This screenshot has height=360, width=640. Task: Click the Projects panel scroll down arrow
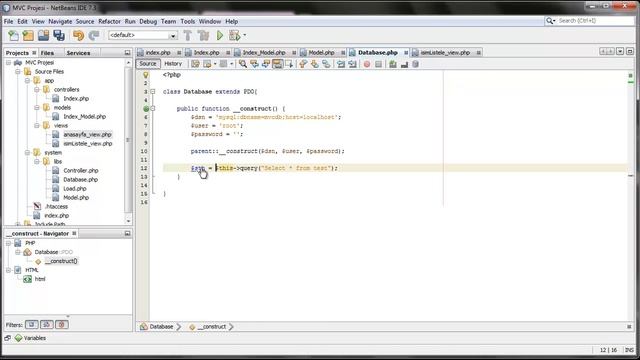(128, 221)
